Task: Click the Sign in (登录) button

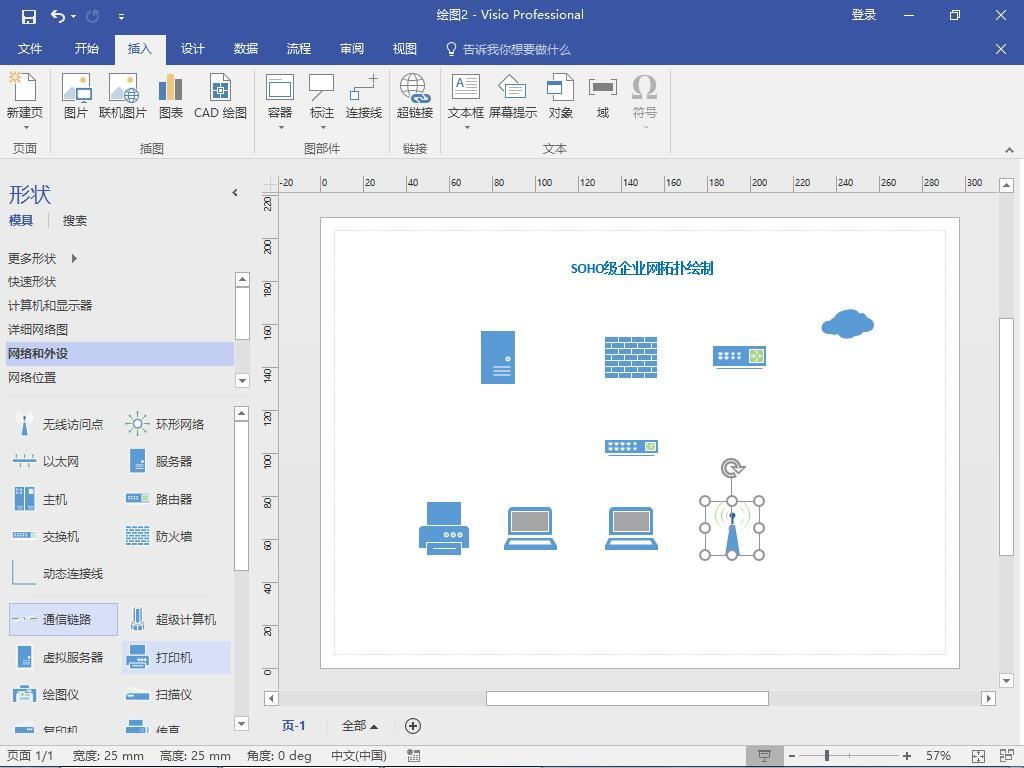Action: click(x=863, y=15)
